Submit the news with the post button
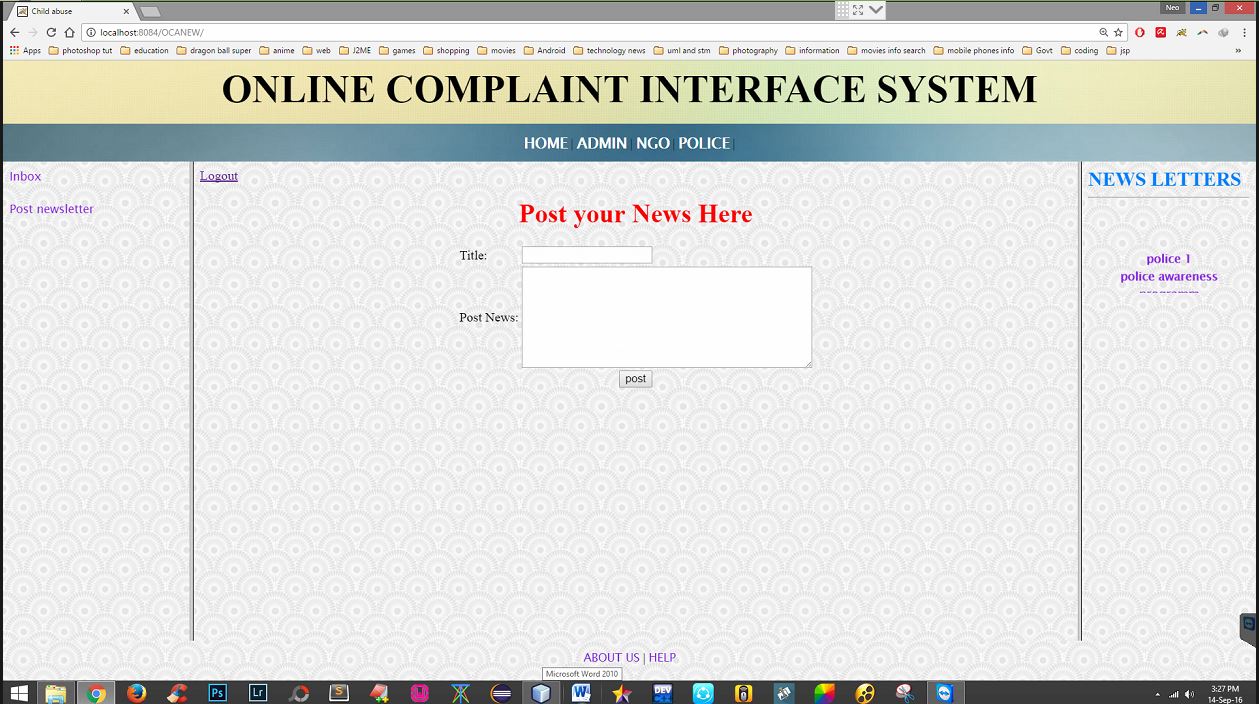Image resolution: width=1259 pixels, height=704 pixels. (635, 379)
